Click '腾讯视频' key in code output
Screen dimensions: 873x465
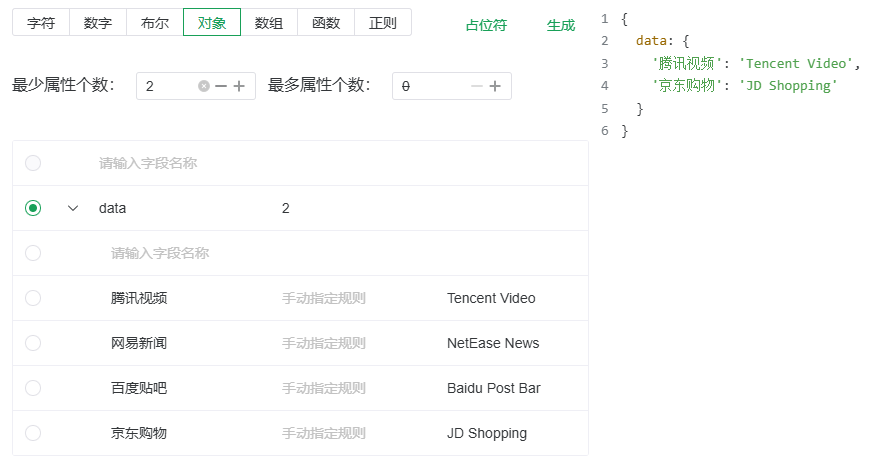point(686,63)
